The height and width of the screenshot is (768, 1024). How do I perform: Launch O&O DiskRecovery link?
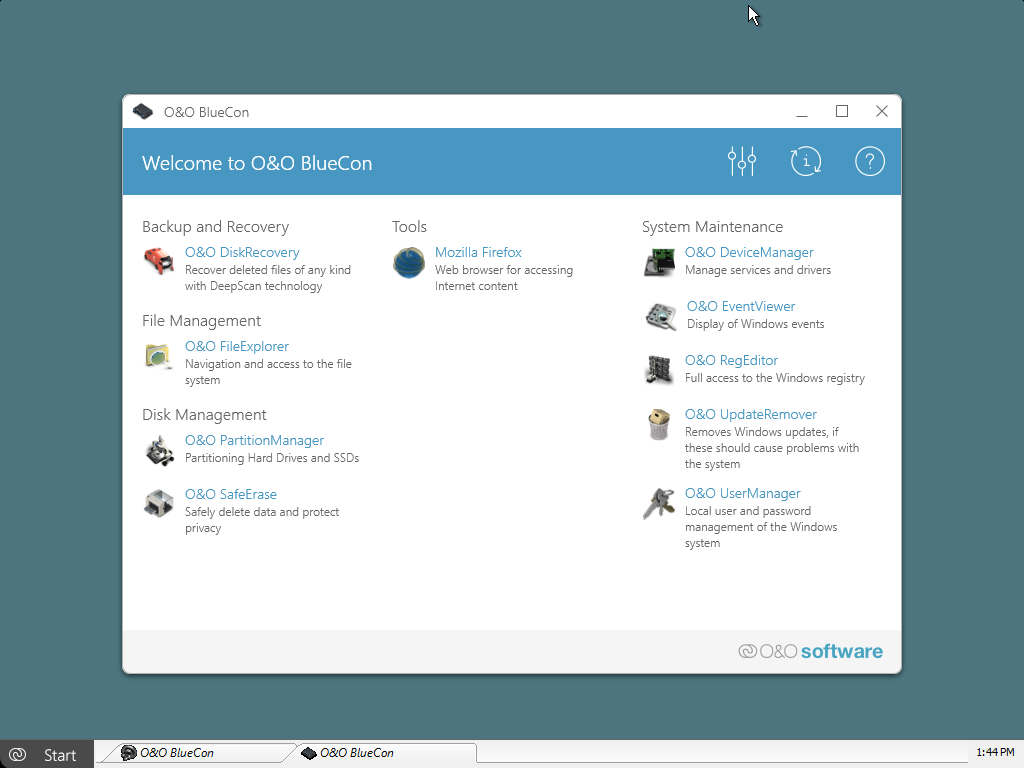pos(242,252)
